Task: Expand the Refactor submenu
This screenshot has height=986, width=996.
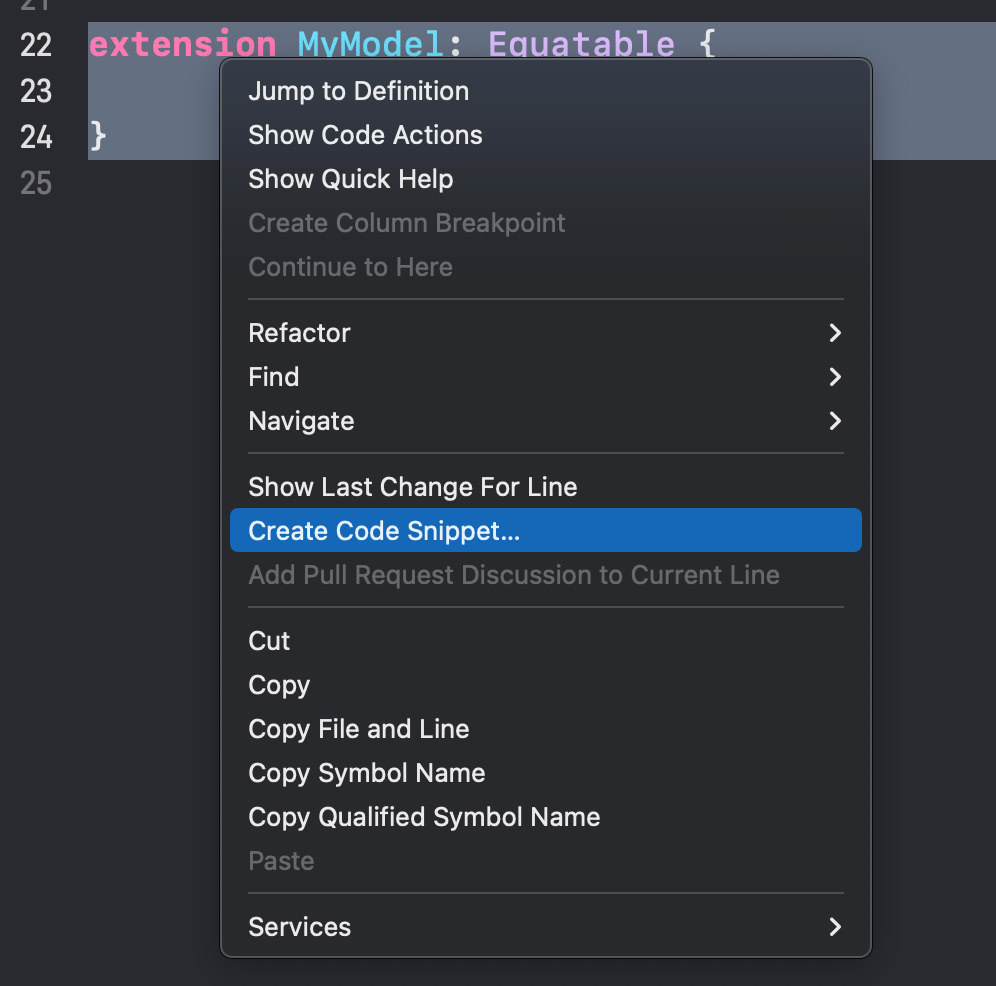Action: pos(546,332)
